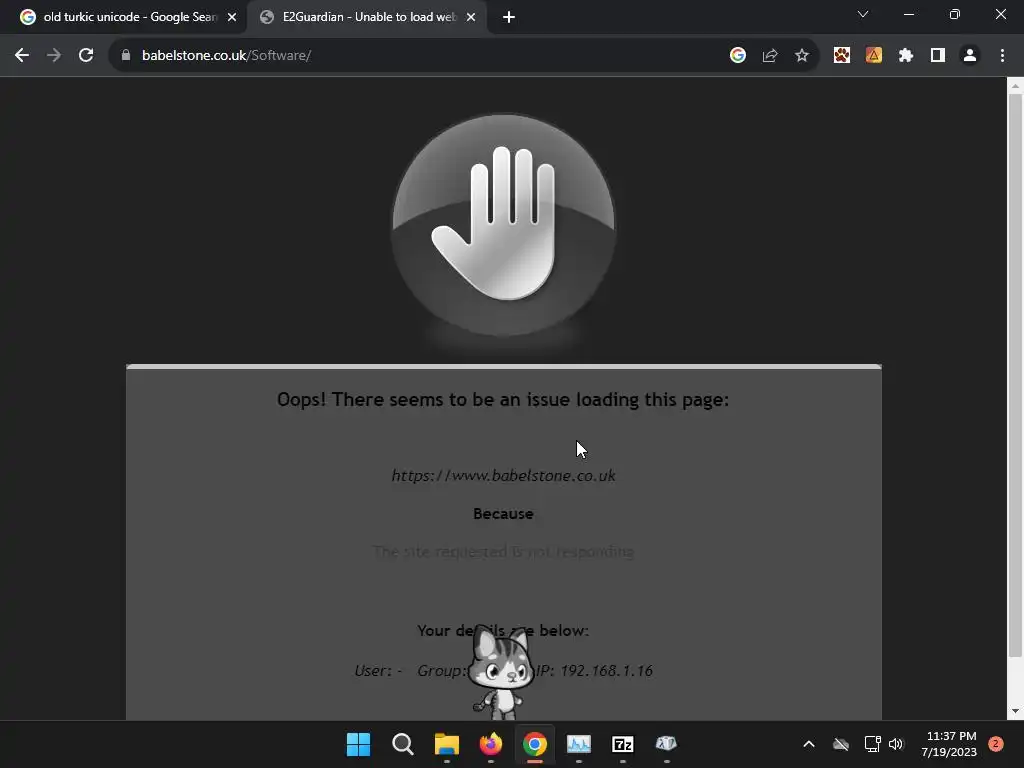Open the volume speaker control
The width and height of the screenshot is (1024, 768).
(x=896, y=744)
